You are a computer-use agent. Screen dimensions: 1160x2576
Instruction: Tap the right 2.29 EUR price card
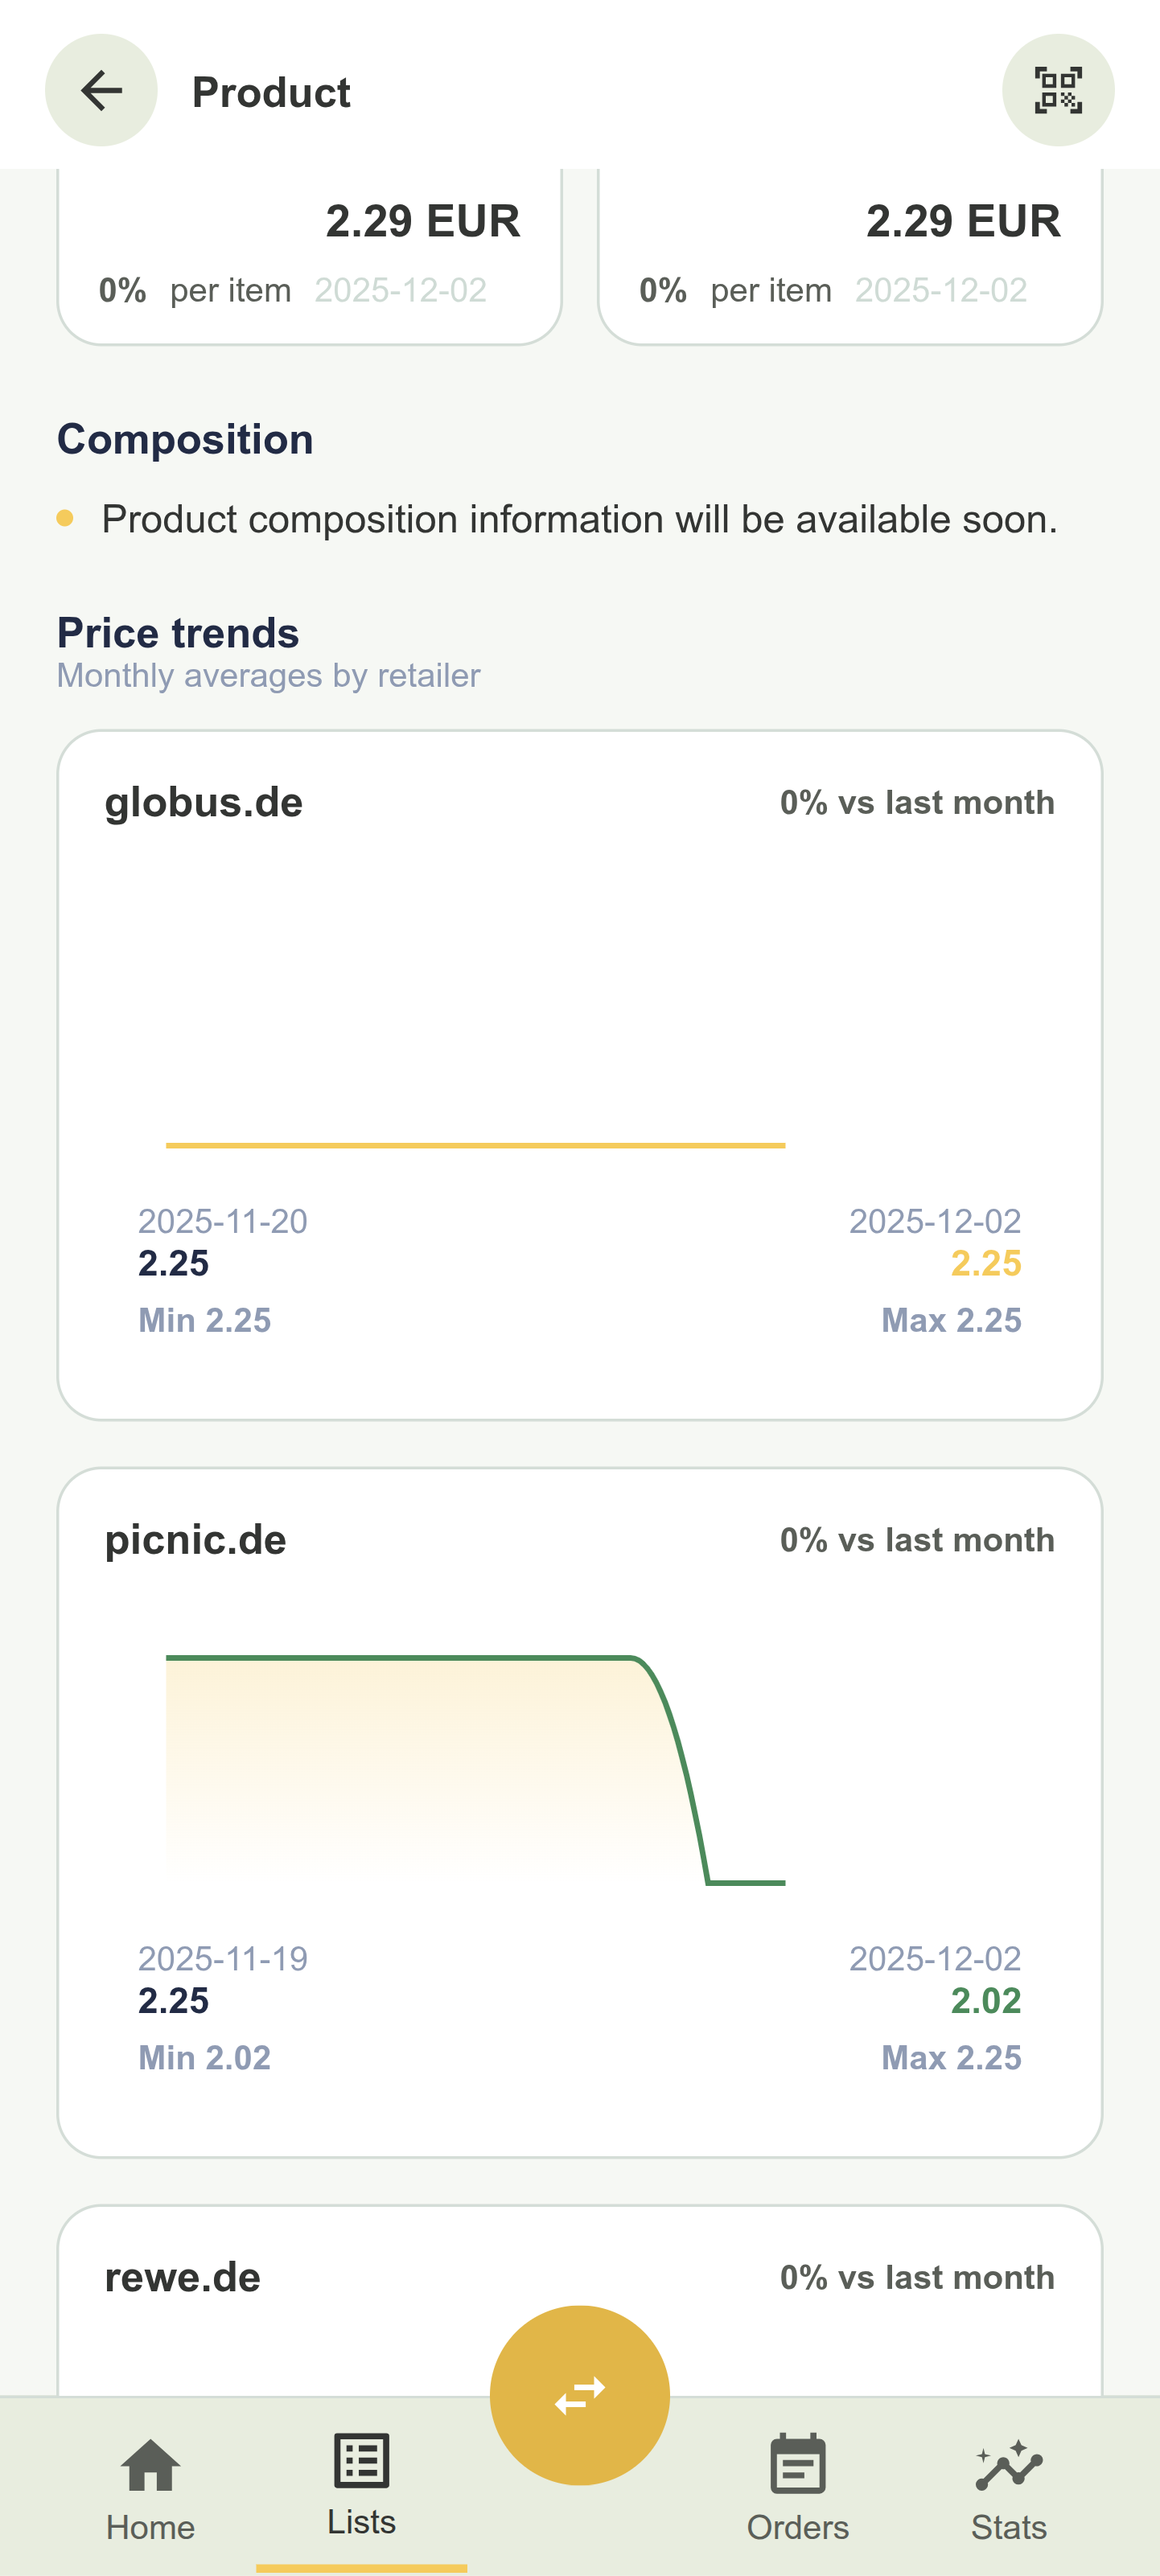pos(849,250)
